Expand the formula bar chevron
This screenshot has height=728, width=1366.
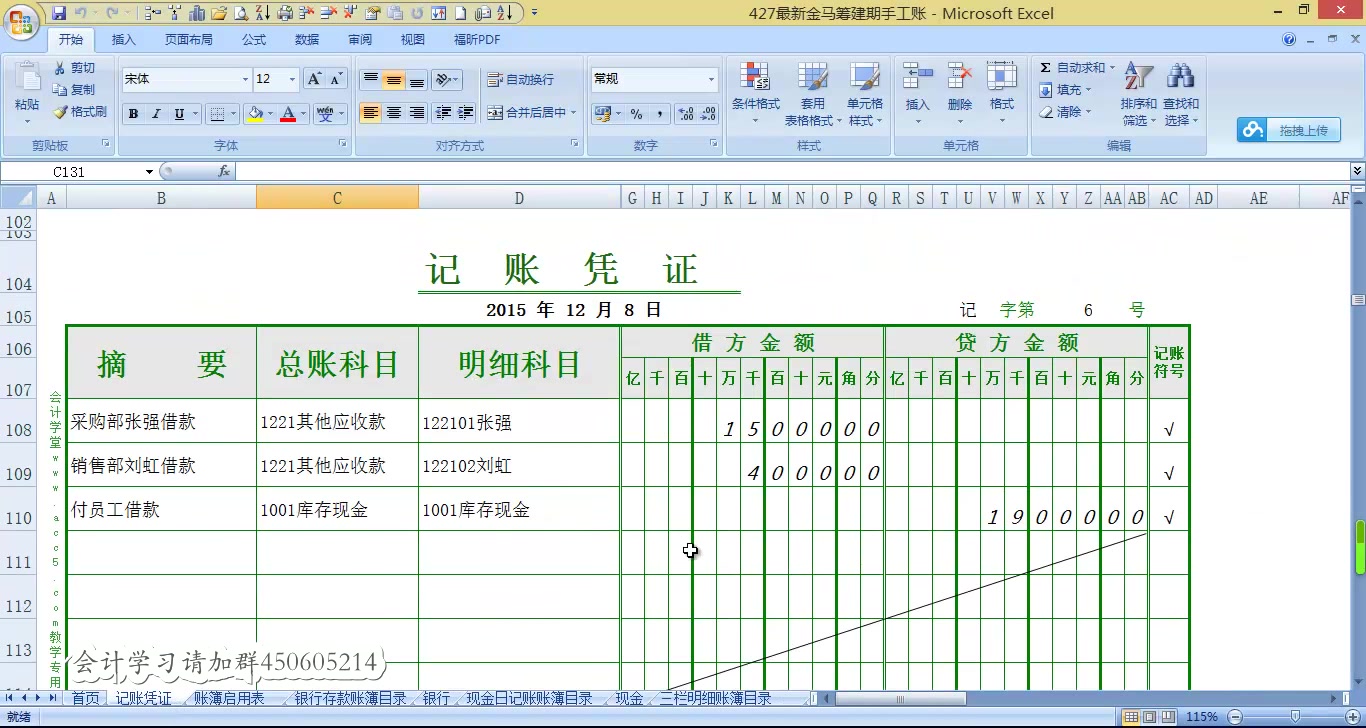1357,172
